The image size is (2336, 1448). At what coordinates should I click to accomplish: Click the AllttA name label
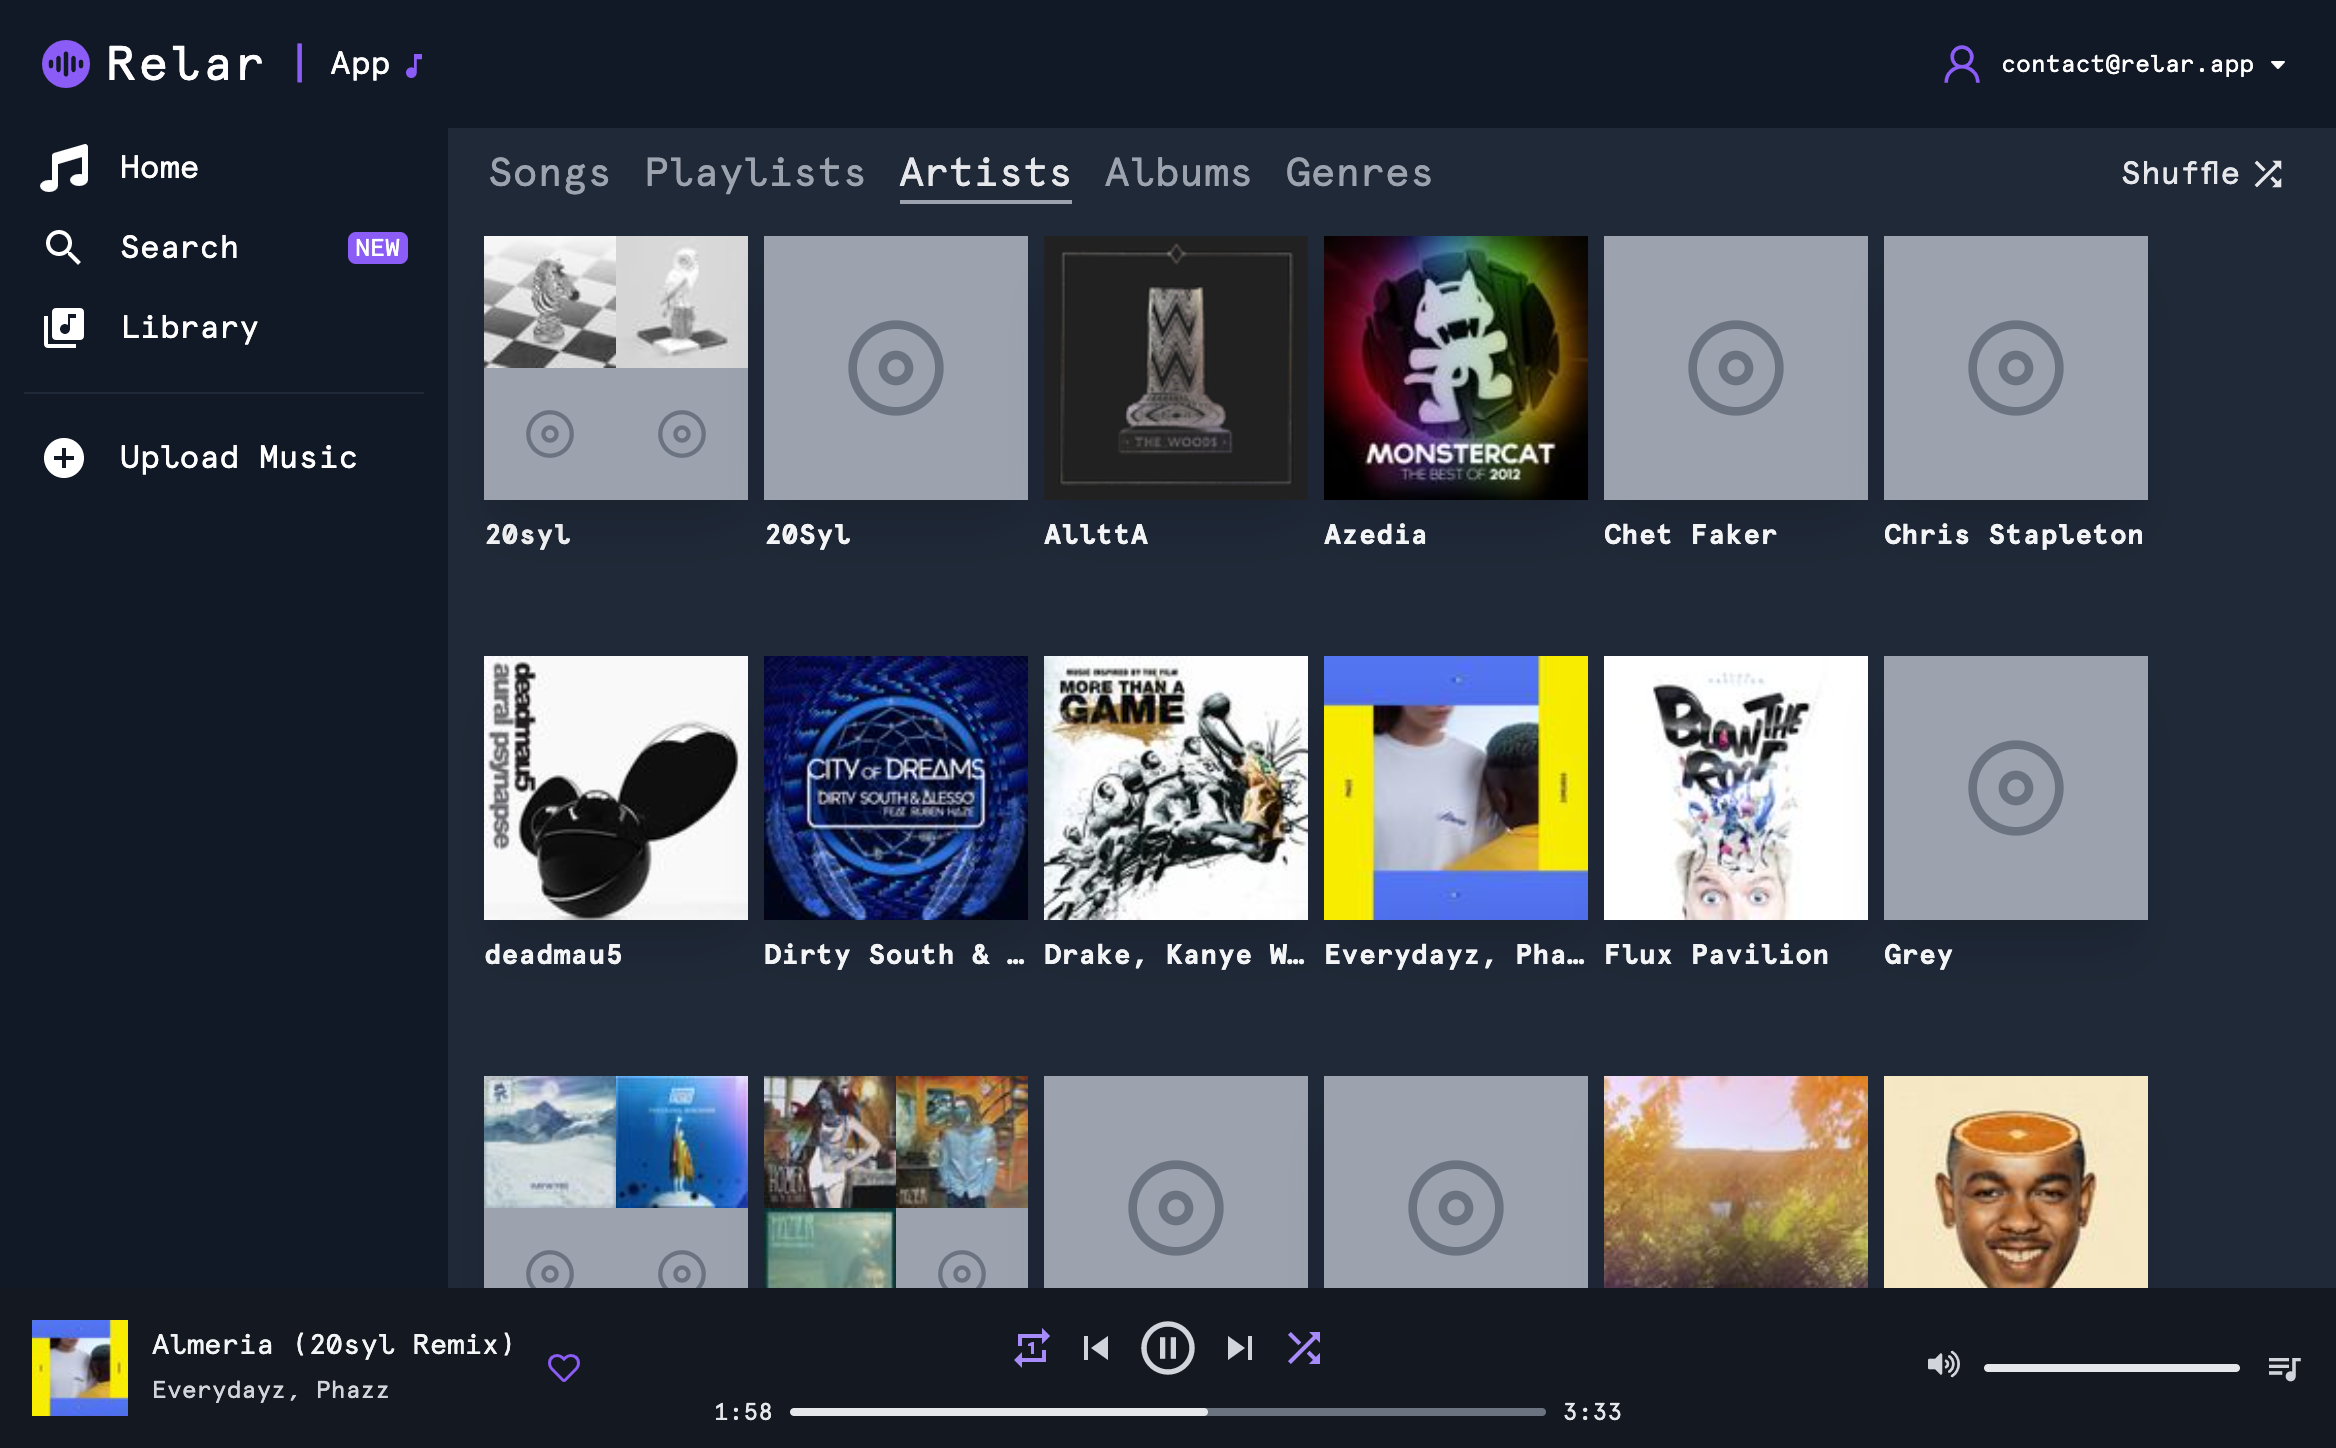pos(1096,535)
